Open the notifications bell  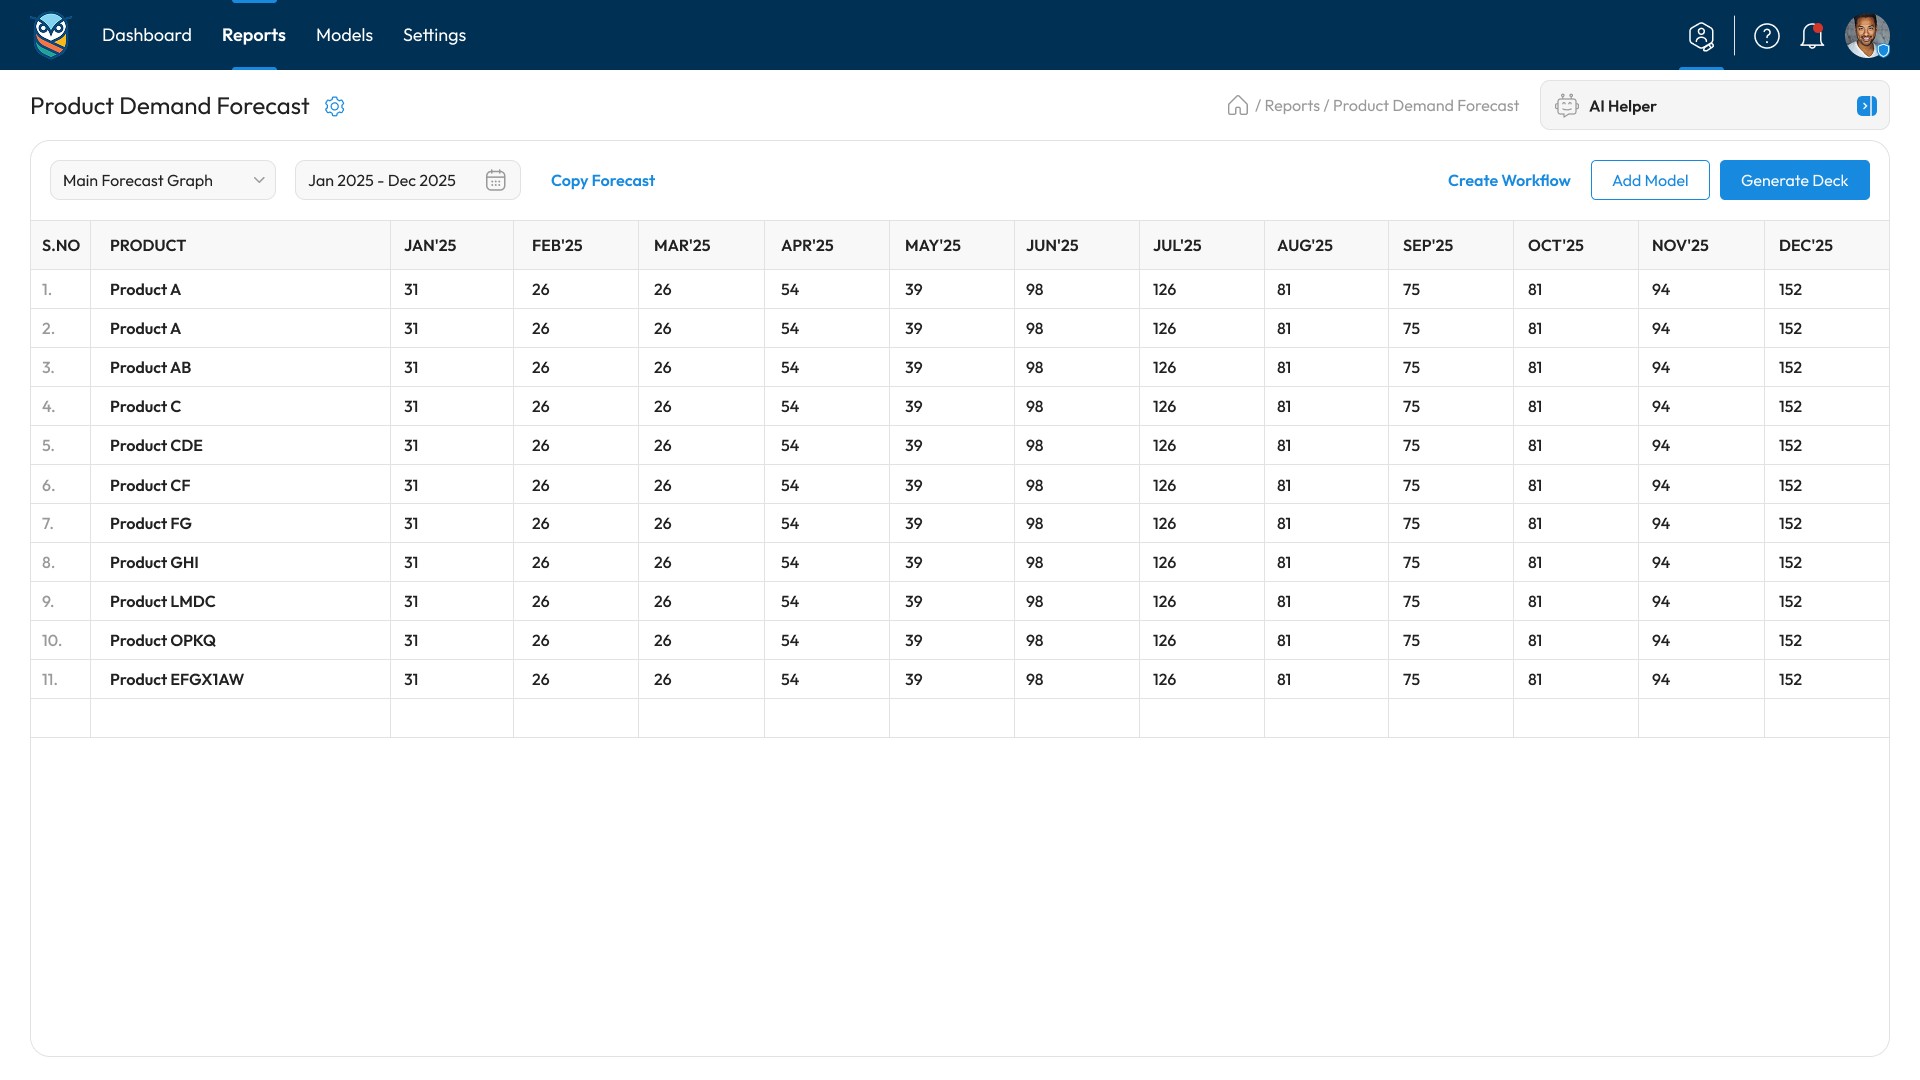click(x=1812, y=36)
